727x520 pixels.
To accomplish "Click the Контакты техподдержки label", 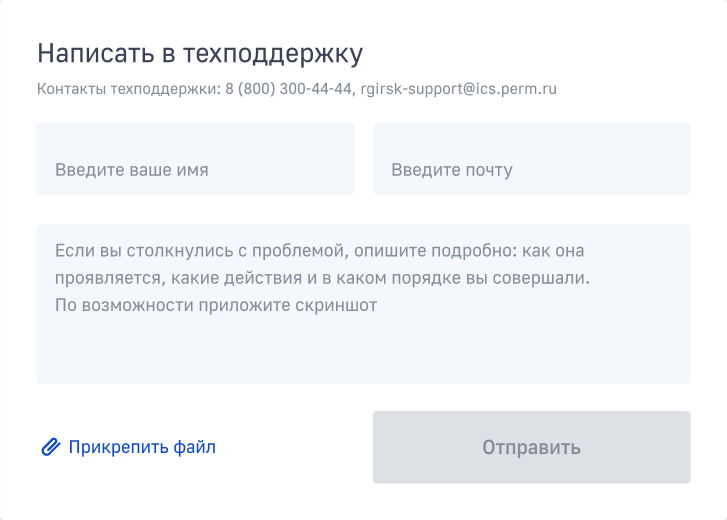I will [x=129, y=89].
